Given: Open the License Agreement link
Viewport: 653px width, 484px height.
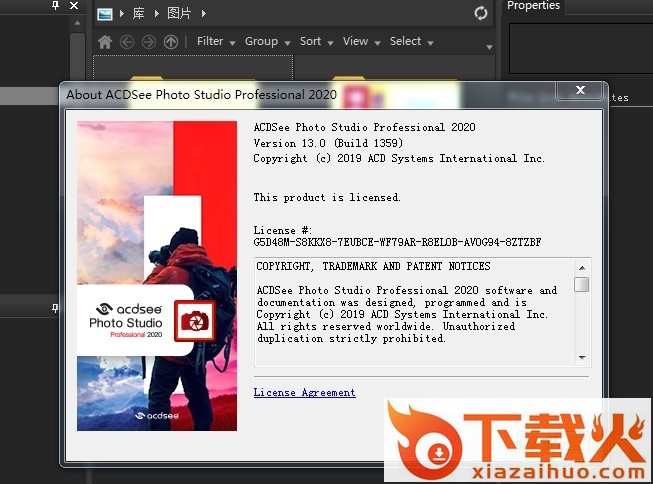Looking at the screenshot, I should (x=304, y=393).
